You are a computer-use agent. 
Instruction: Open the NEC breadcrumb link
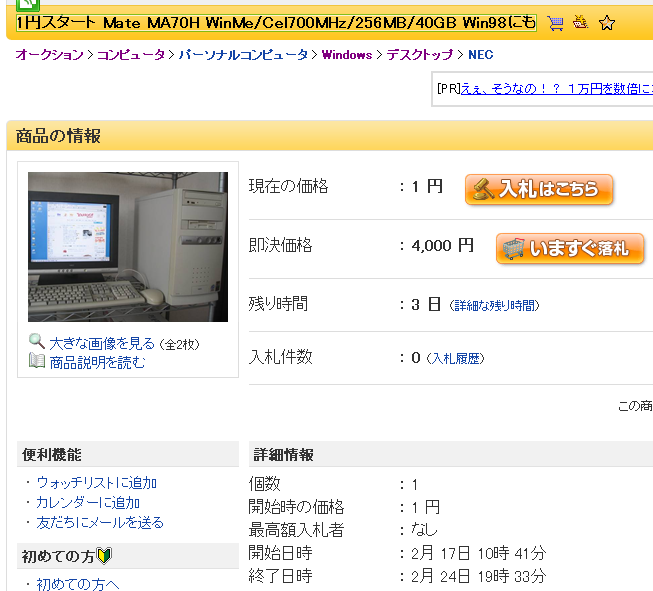(481, 55)
